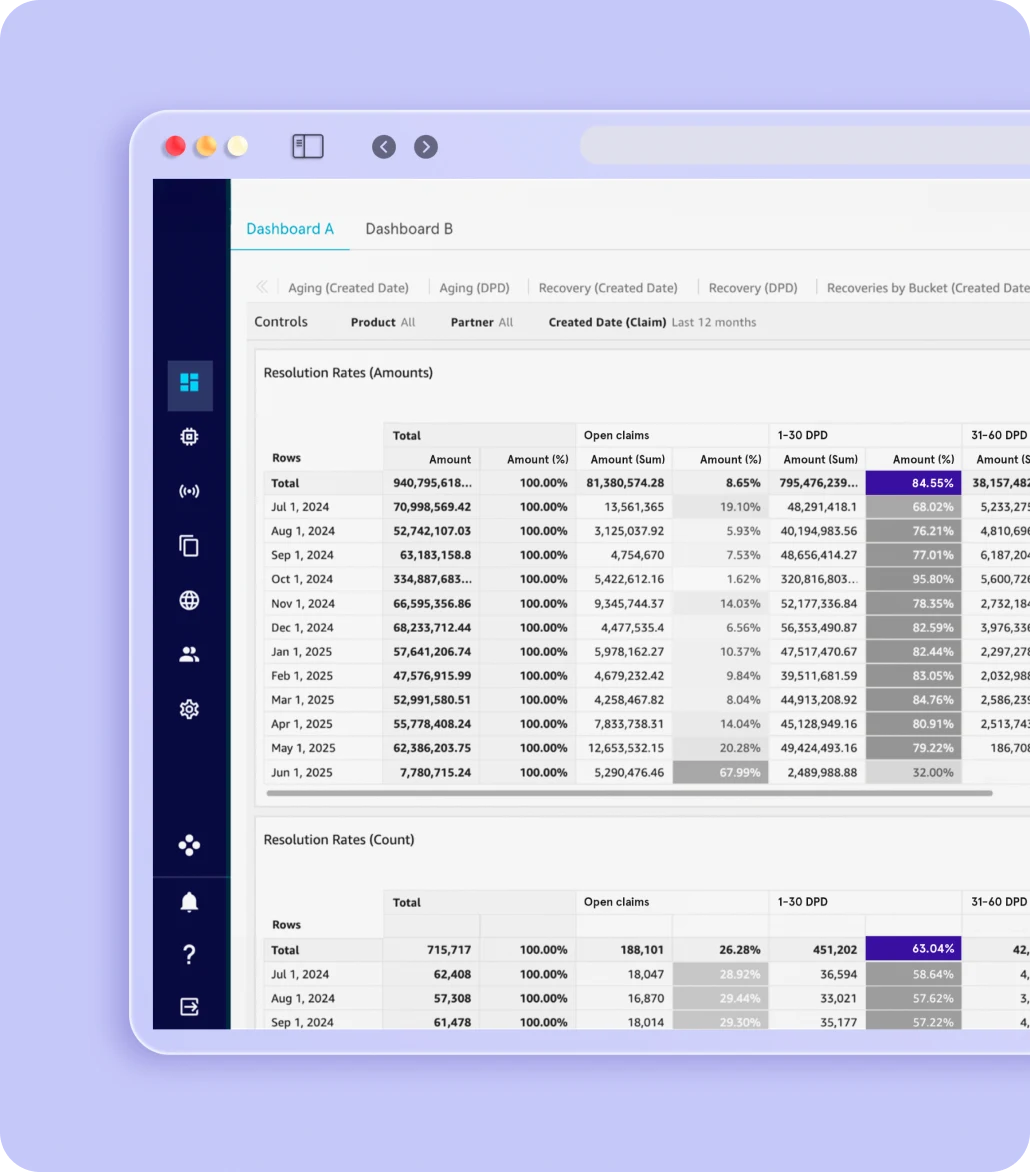The image size is (1030, 1172).
Task: Click the notifications bell icon
Action: [189, 903]
